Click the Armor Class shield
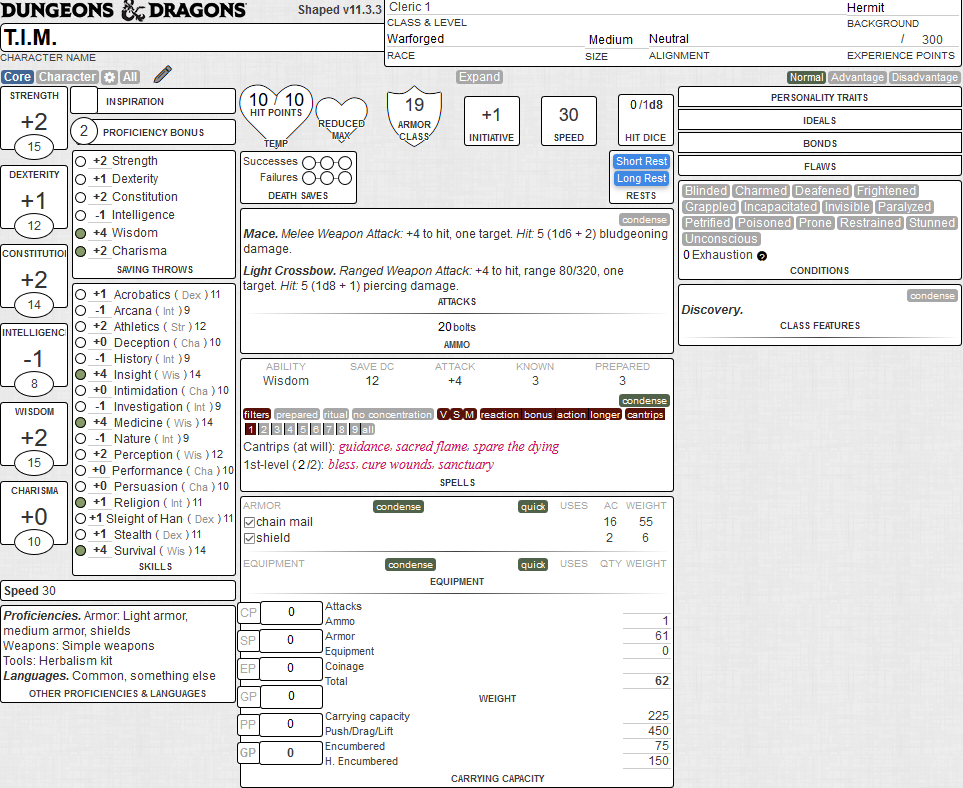963x788 pixels. pyautogui.click(x=414, y=115)
